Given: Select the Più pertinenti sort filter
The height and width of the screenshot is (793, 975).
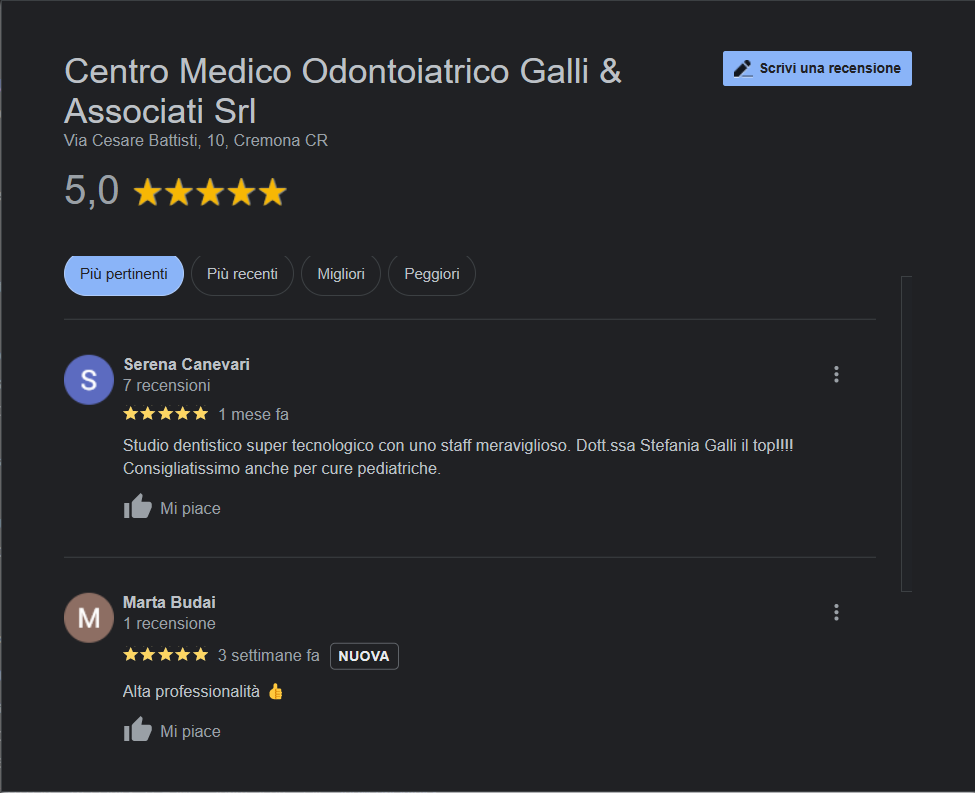Looking at the screenshot, I should coord(124,274).
